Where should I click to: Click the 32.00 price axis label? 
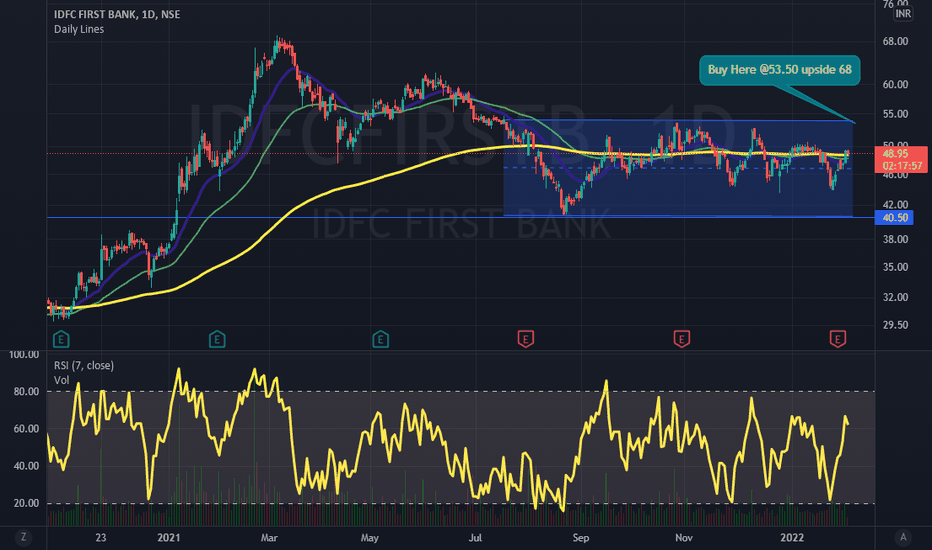895,297
